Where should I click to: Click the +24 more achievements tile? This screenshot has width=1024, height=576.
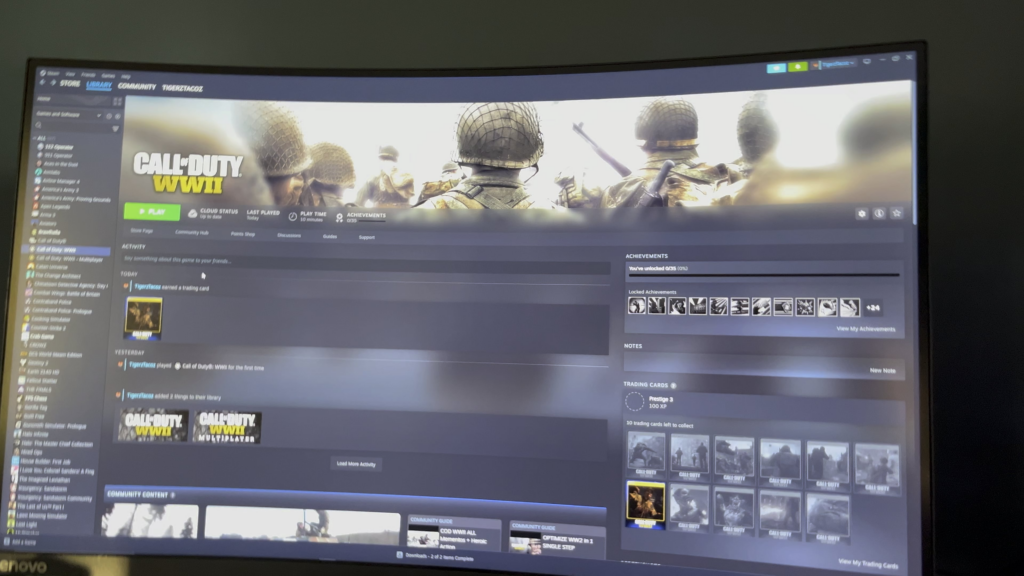coord(873,308)
